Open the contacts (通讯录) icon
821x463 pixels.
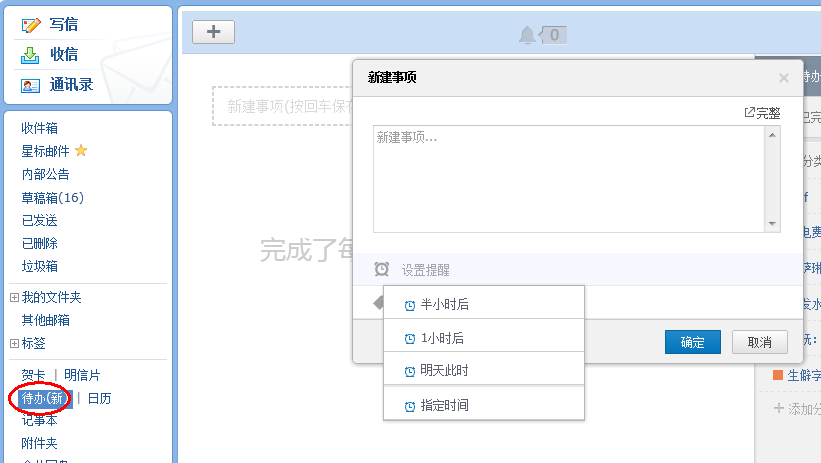31,85
